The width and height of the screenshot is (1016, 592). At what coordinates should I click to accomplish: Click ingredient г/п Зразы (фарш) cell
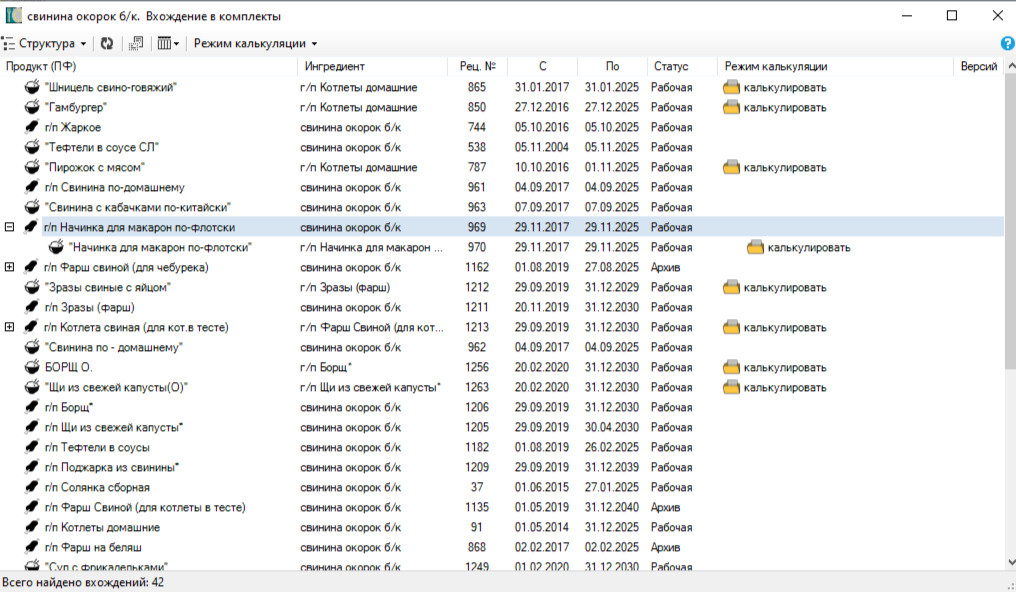pyautogui.click(x=345, y=287)
